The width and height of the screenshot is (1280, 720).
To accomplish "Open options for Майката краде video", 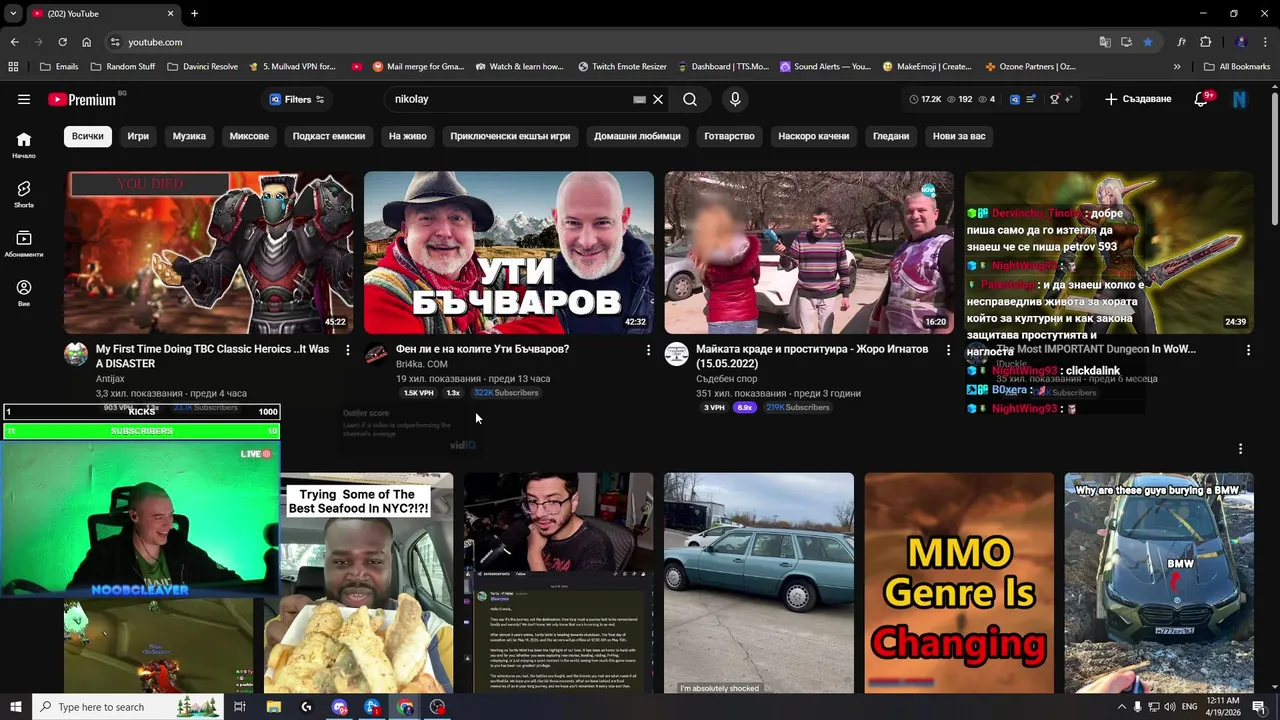I will (948, 350).
